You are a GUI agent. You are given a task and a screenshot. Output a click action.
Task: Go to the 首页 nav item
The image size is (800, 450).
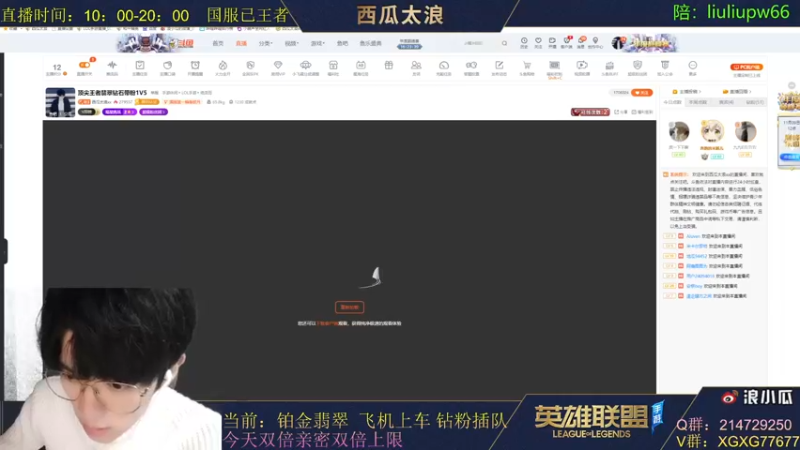pos(218,43)
